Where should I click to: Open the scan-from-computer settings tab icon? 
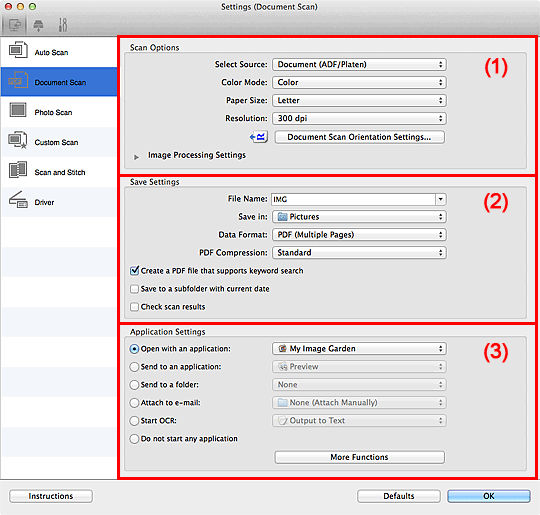pyautogui.click(x=14, y=25)
